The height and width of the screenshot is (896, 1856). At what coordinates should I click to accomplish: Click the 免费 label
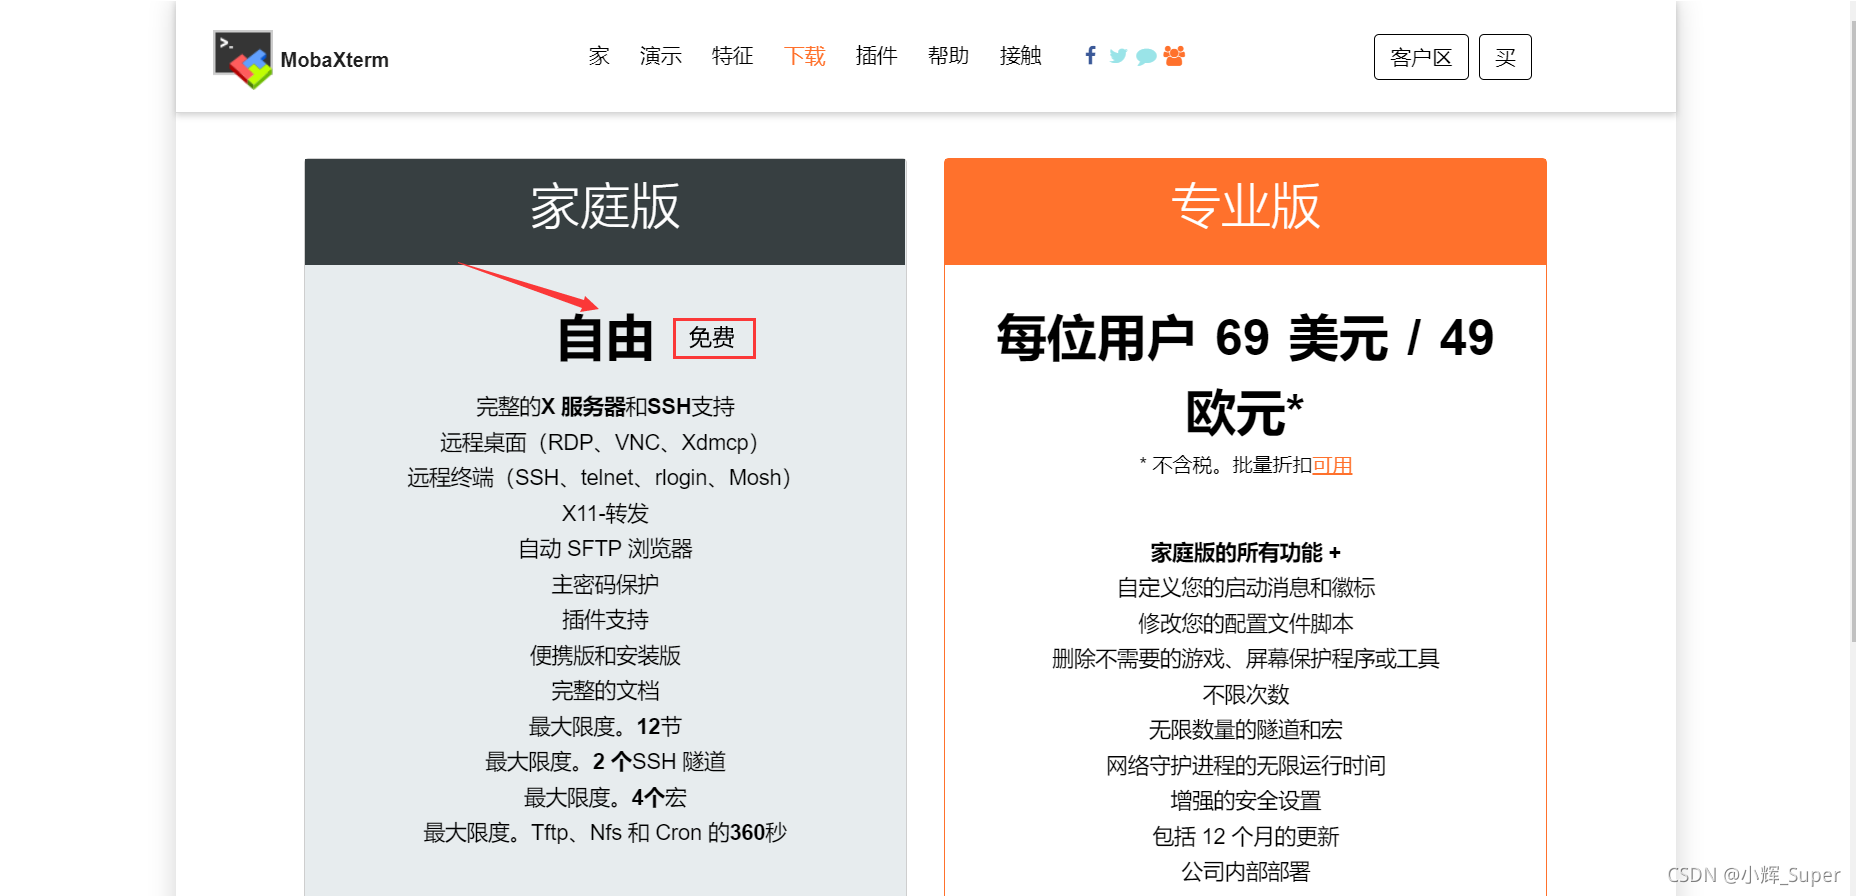(713, 338)
